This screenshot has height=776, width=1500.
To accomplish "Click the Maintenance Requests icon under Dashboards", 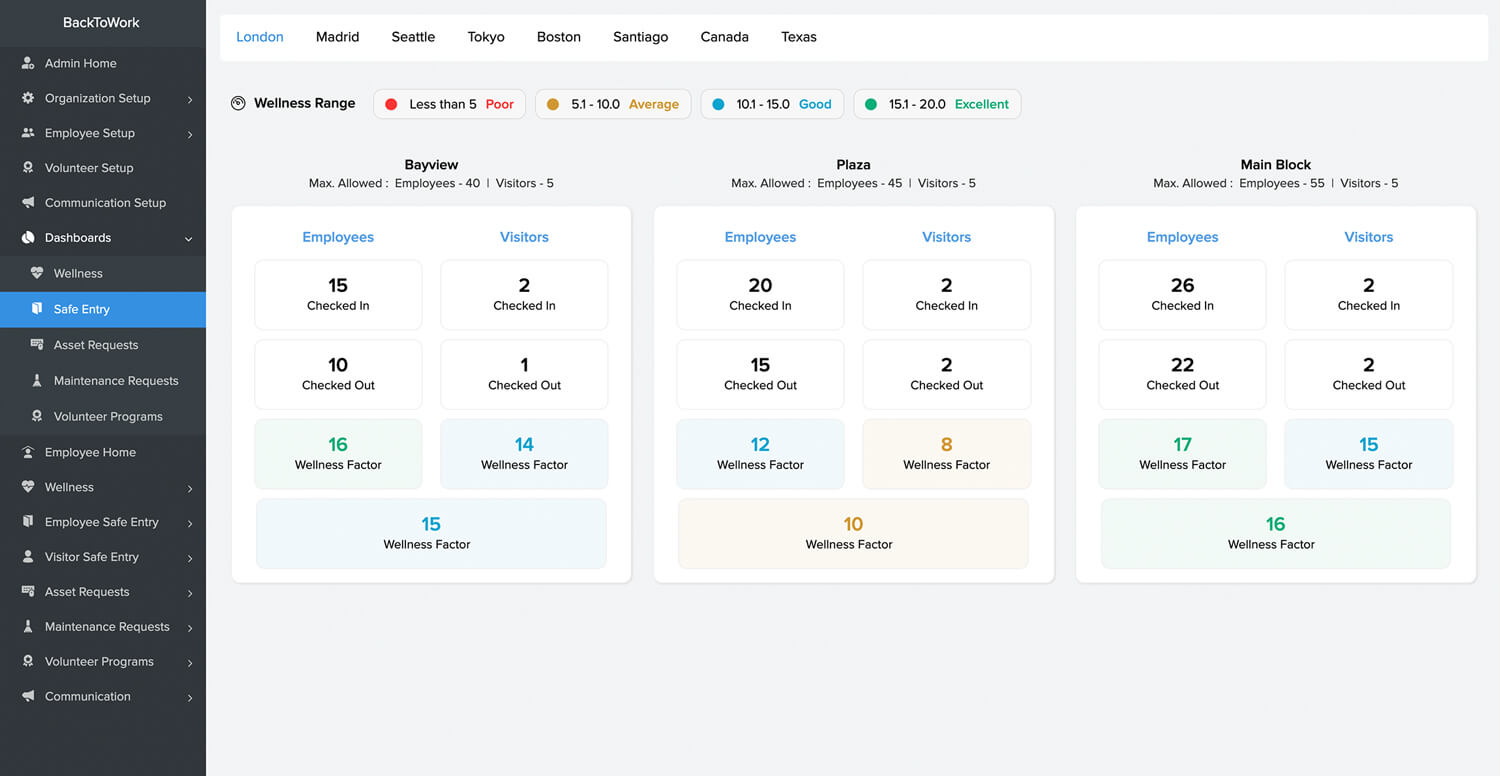I will (37, 381).
